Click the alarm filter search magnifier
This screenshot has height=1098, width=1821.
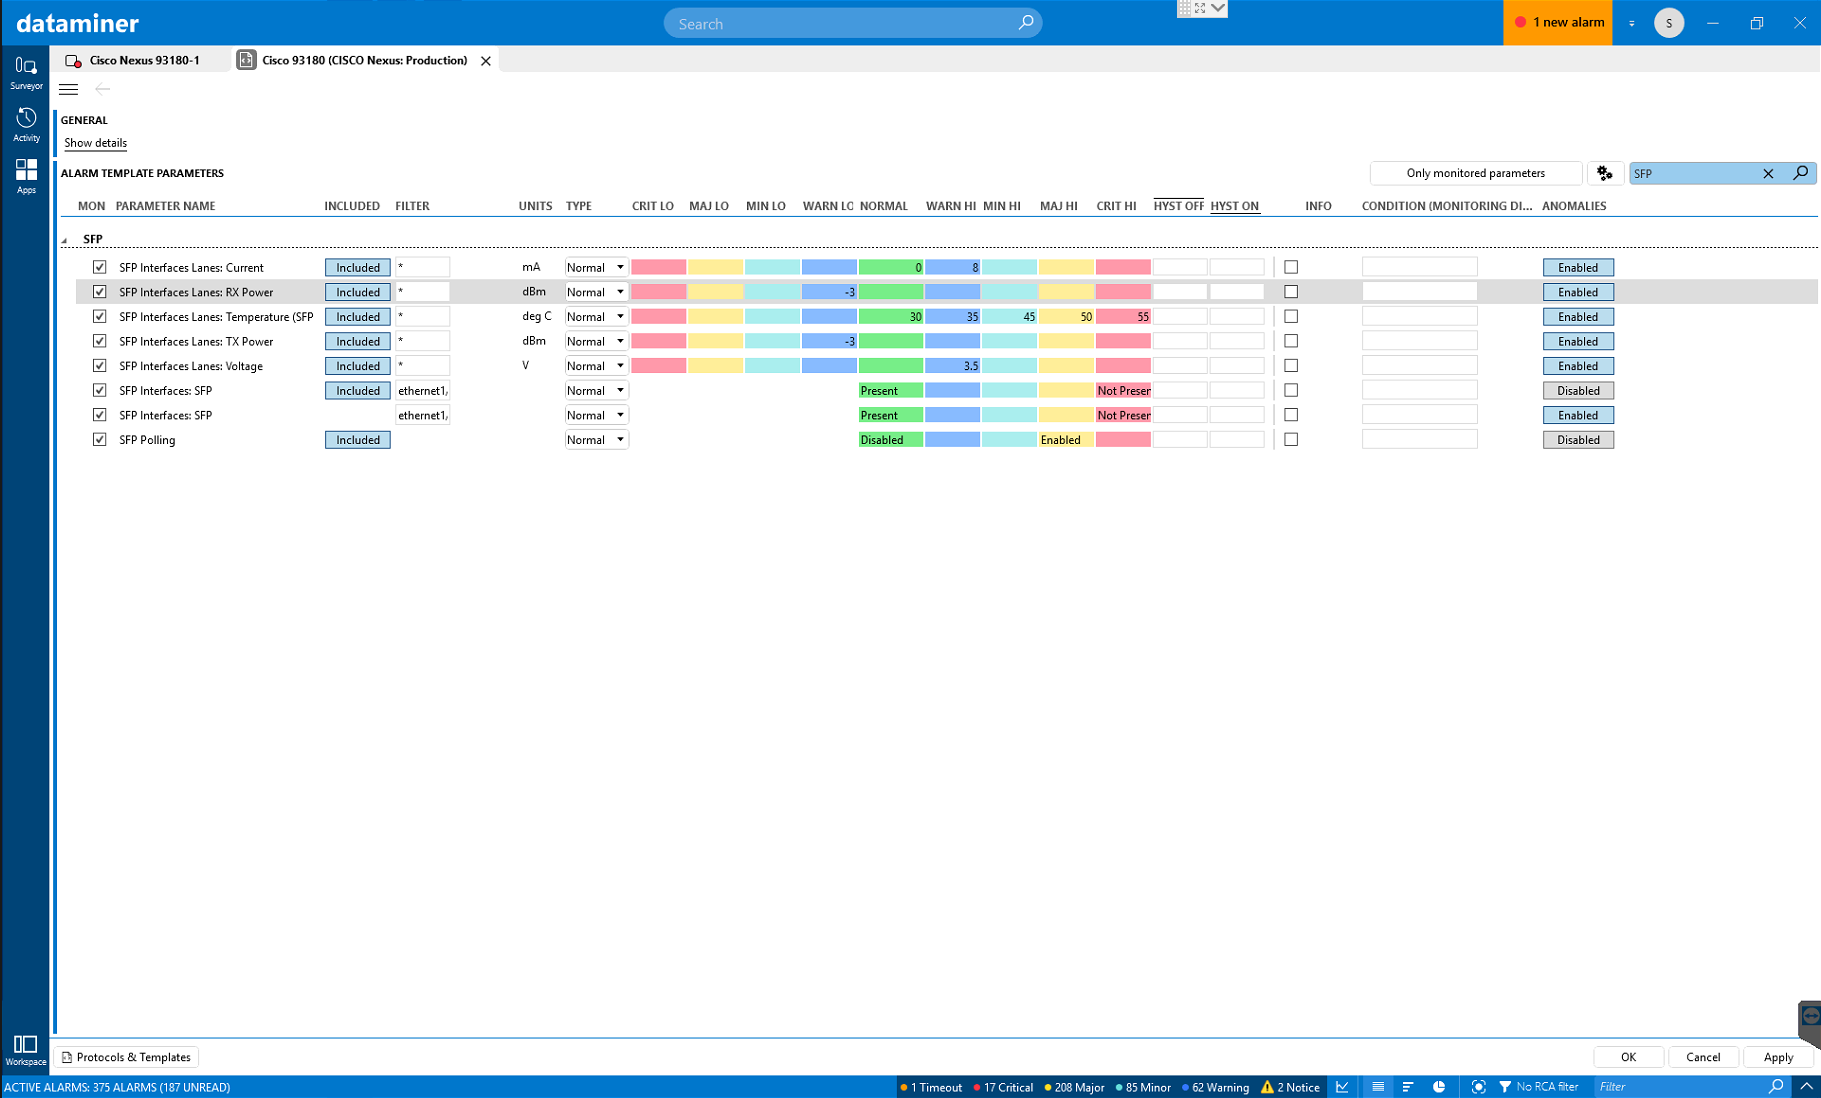[1775, 1086]
